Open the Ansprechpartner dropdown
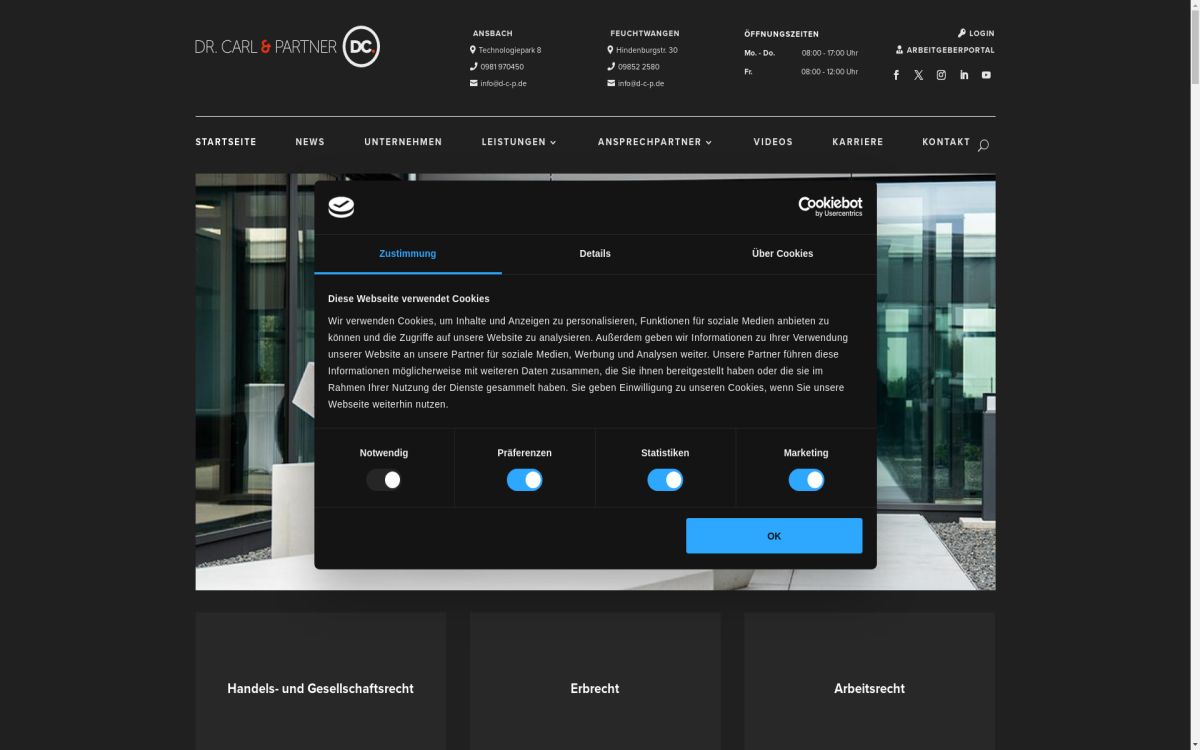The image size is (1200, 750). click(x=655, y=142)
